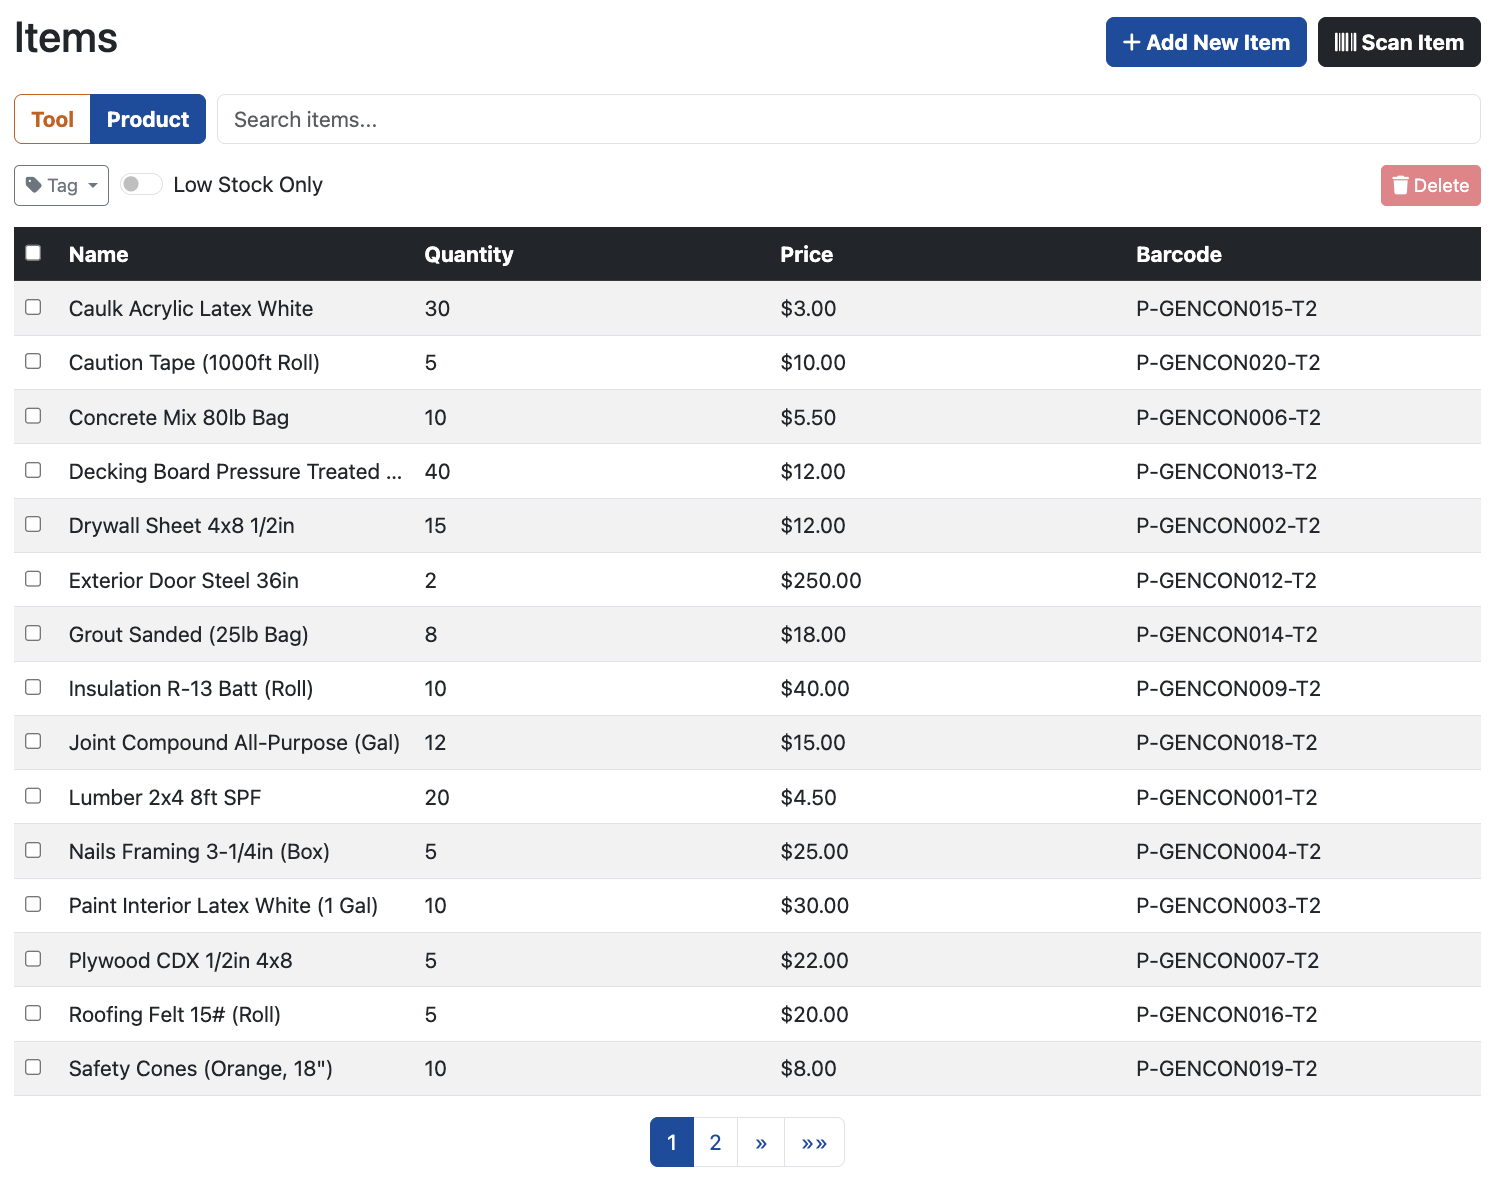Check the checkbox for Exterior Door Steel 36in

[33, 578]
